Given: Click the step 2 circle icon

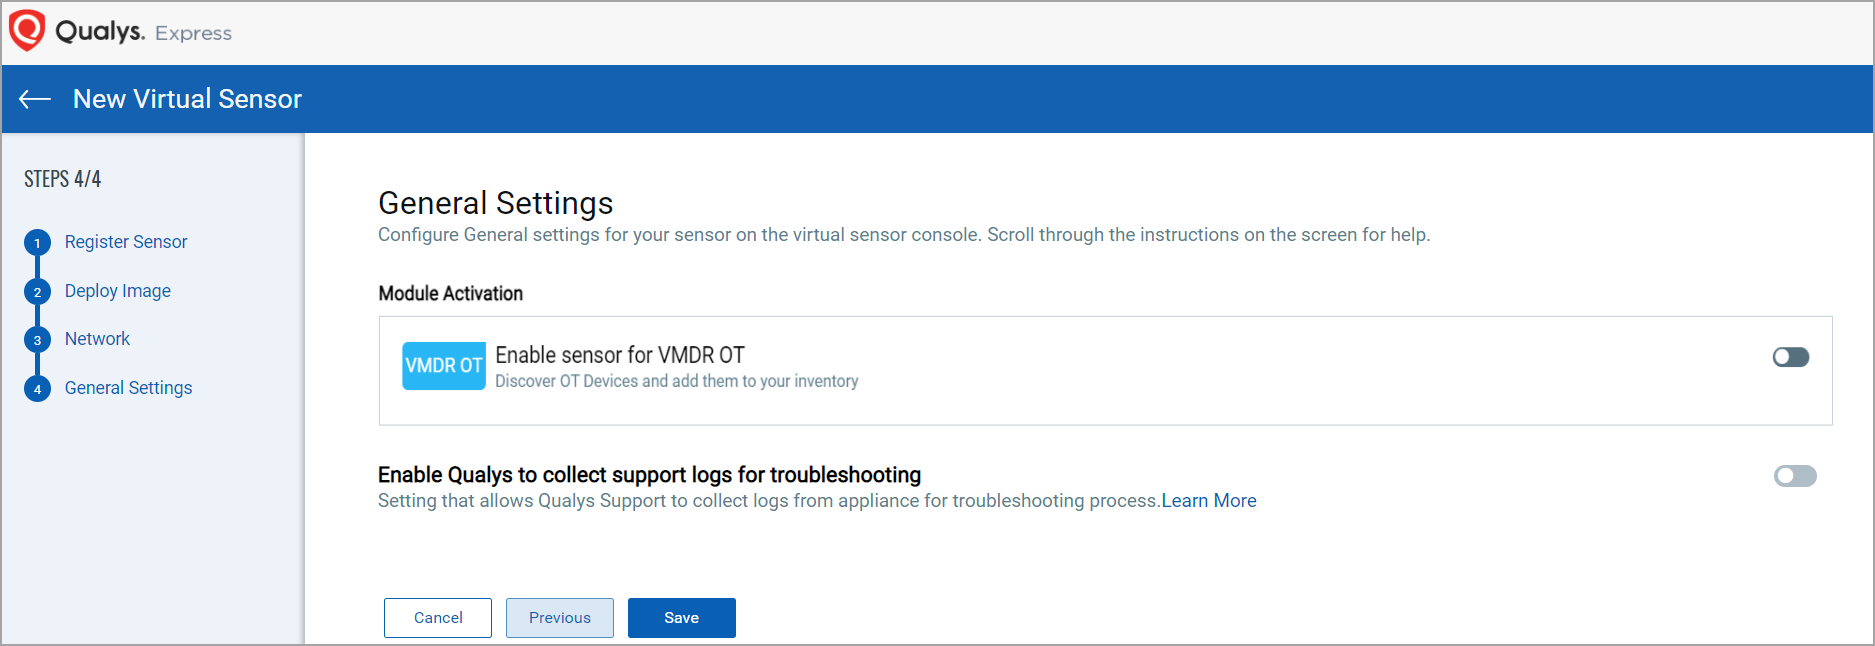Looking at the screenshot, I should 37,292.
